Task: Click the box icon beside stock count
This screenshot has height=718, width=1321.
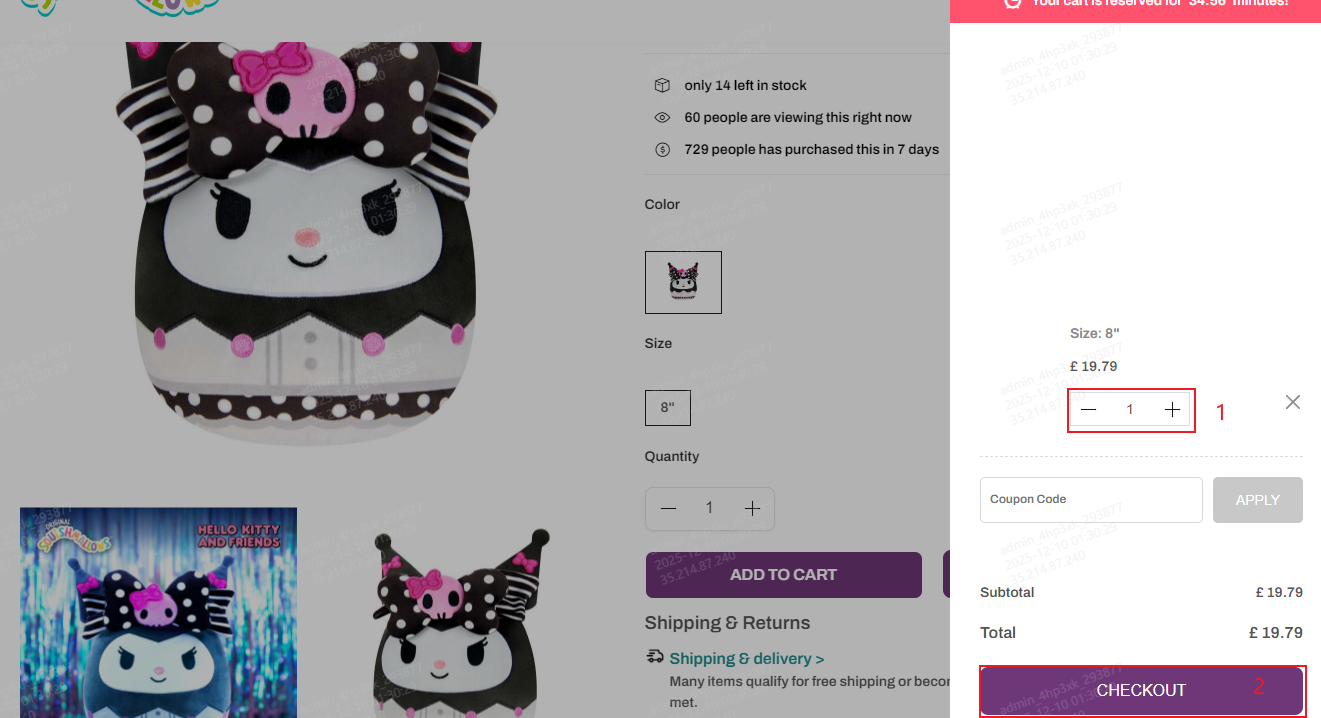Action: [662, 86]
